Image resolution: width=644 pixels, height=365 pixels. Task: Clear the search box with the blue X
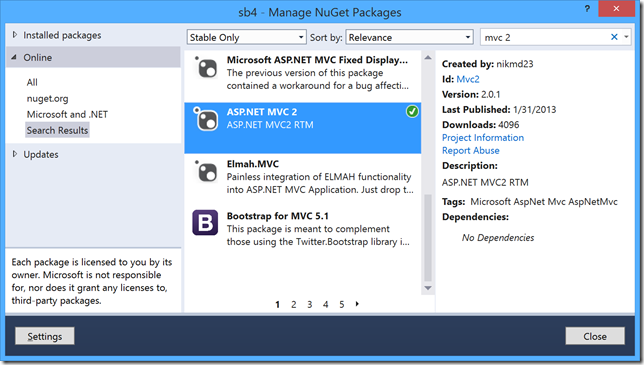[614, 37]
